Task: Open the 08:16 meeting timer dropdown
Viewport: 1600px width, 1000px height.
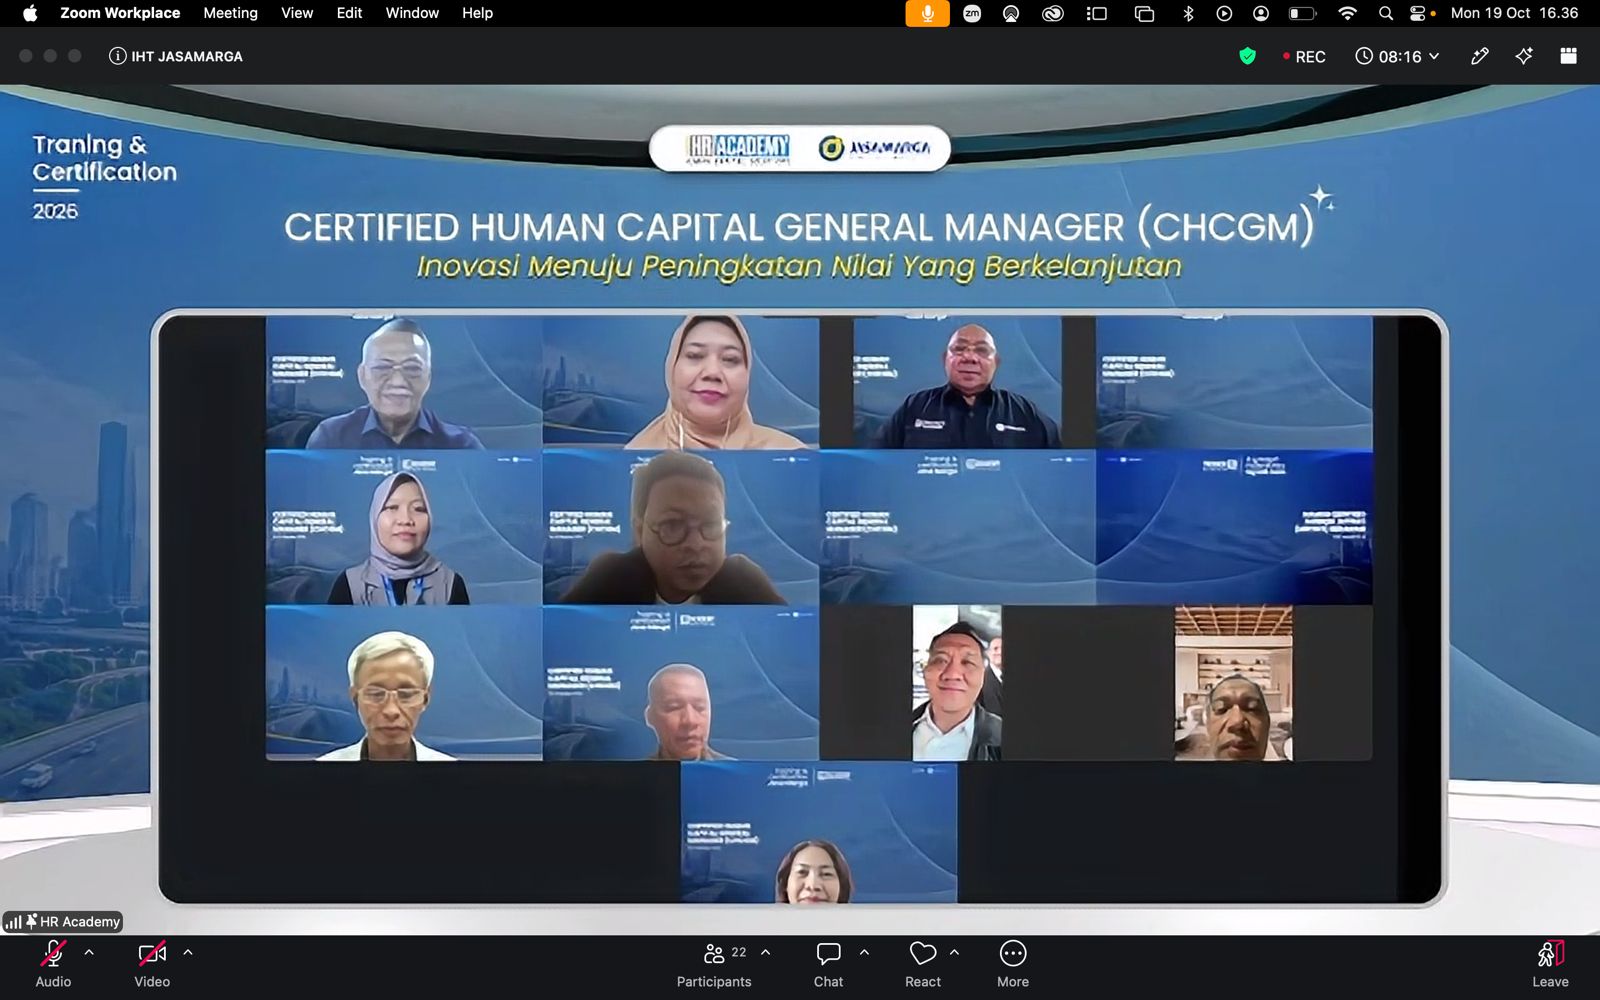Action: (1397, 56)
